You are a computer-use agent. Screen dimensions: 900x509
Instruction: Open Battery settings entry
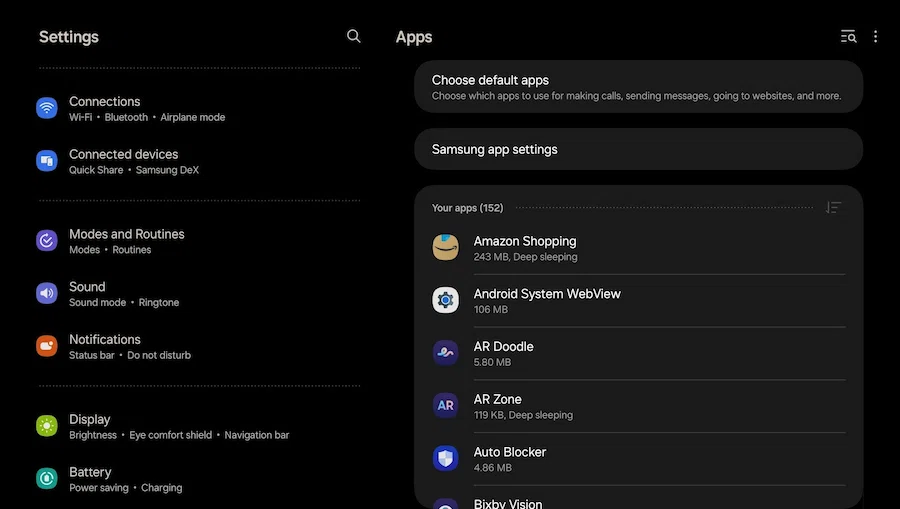198,479
